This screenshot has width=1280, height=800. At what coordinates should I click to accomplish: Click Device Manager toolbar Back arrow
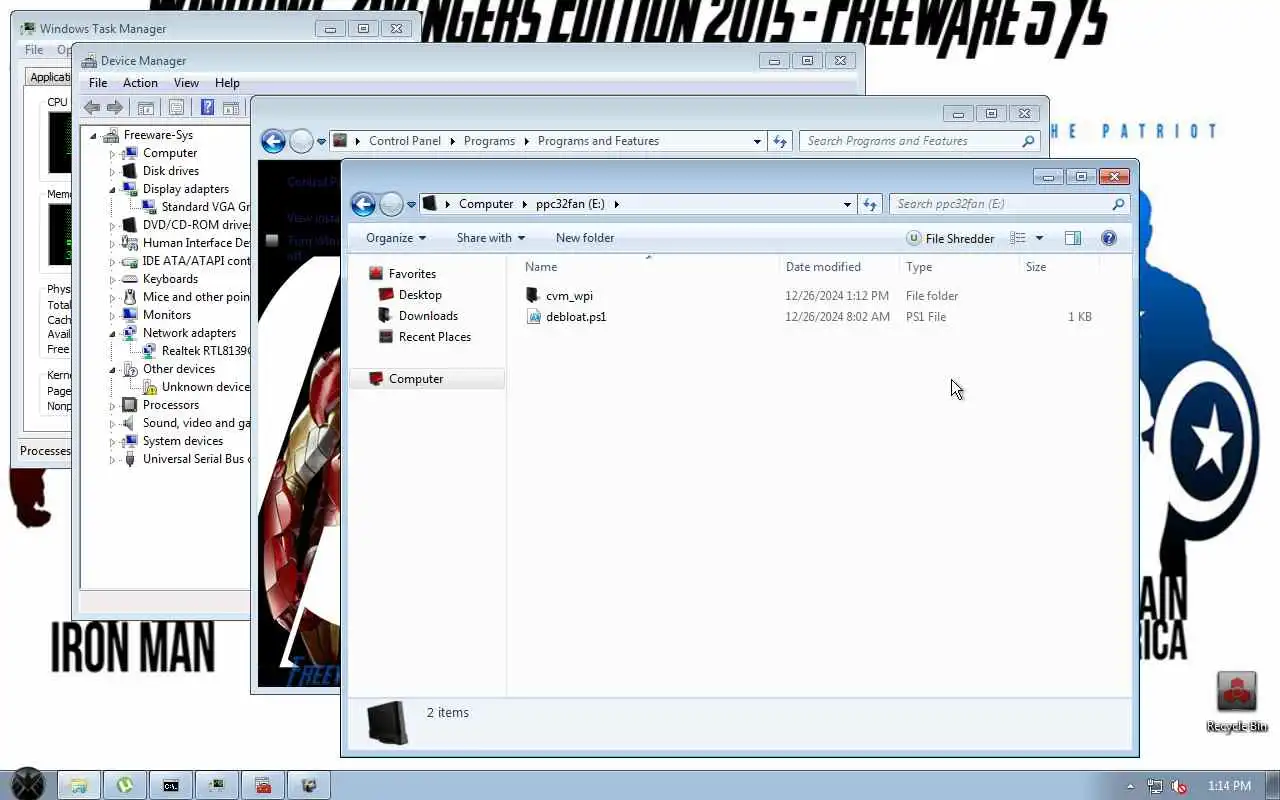click(x=92, y=107)
